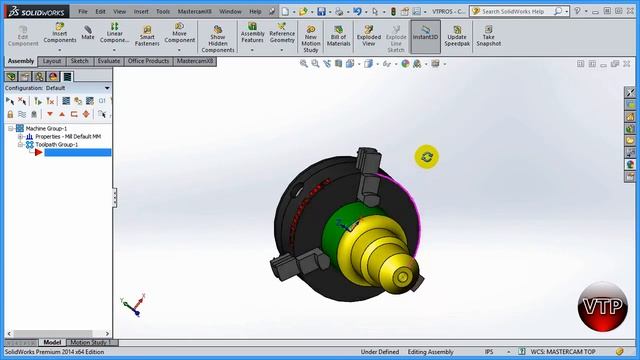Expand Properties - Mill Default MM node
This screenshot has height=360, width=640.
pyautogui.click(x=20, y=137)
